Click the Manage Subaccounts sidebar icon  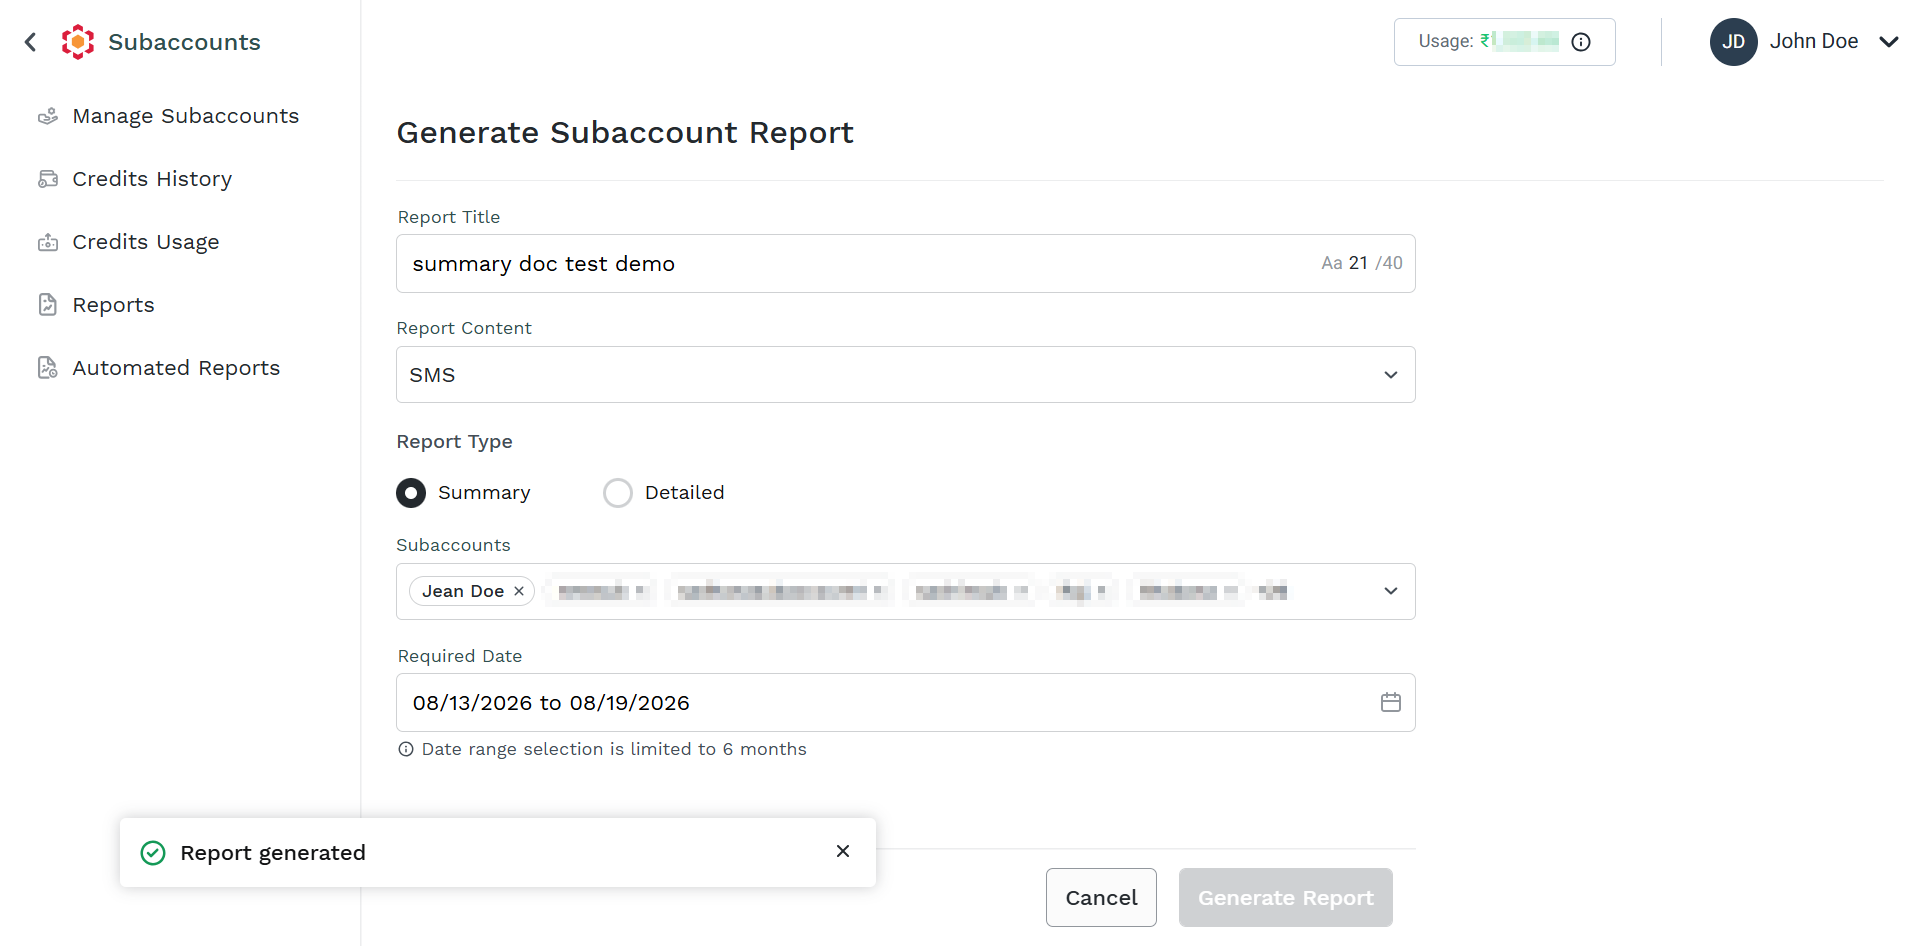coord(48,117)
